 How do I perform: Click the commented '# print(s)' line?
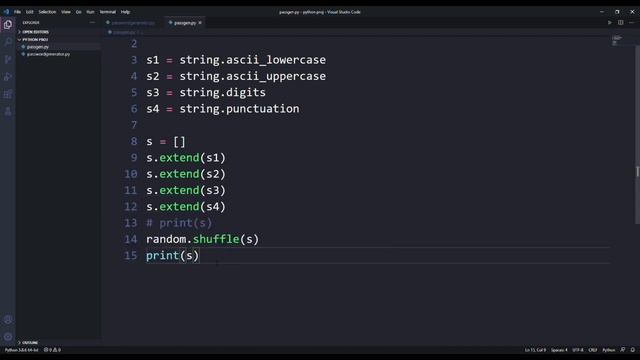179,223
